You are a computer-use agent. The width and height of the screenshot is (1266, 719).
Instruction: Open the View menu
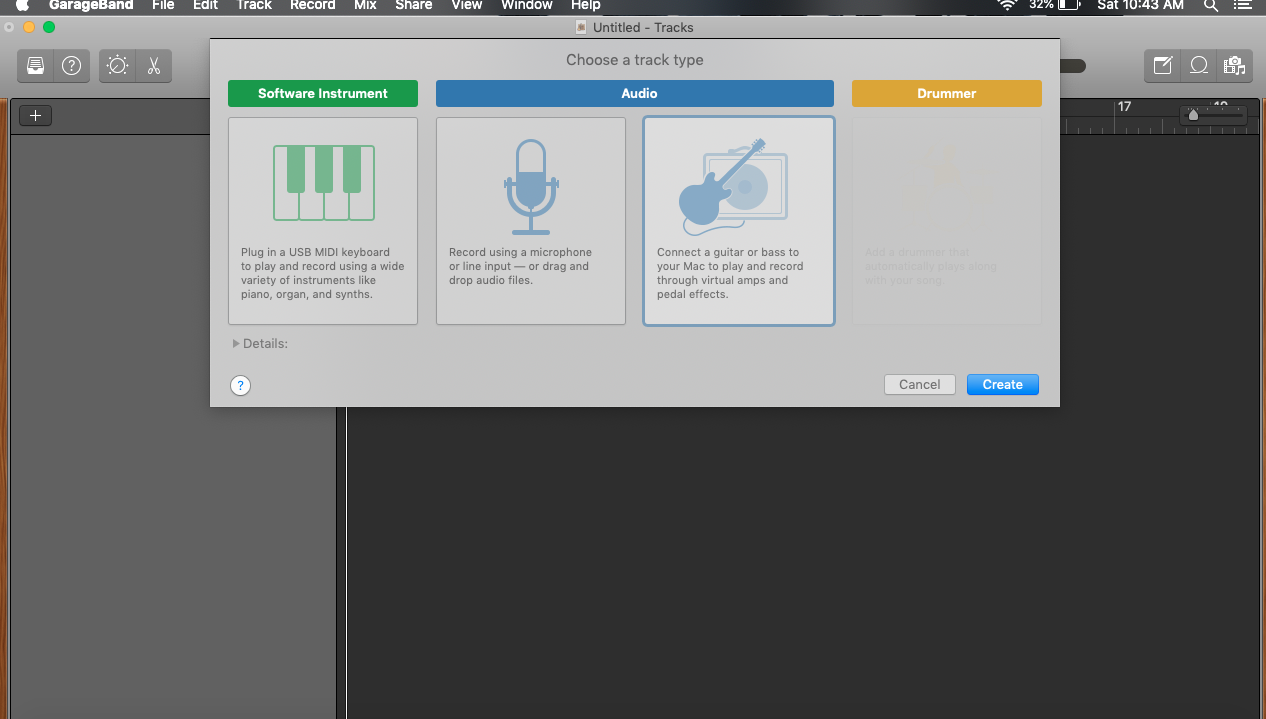467,5
